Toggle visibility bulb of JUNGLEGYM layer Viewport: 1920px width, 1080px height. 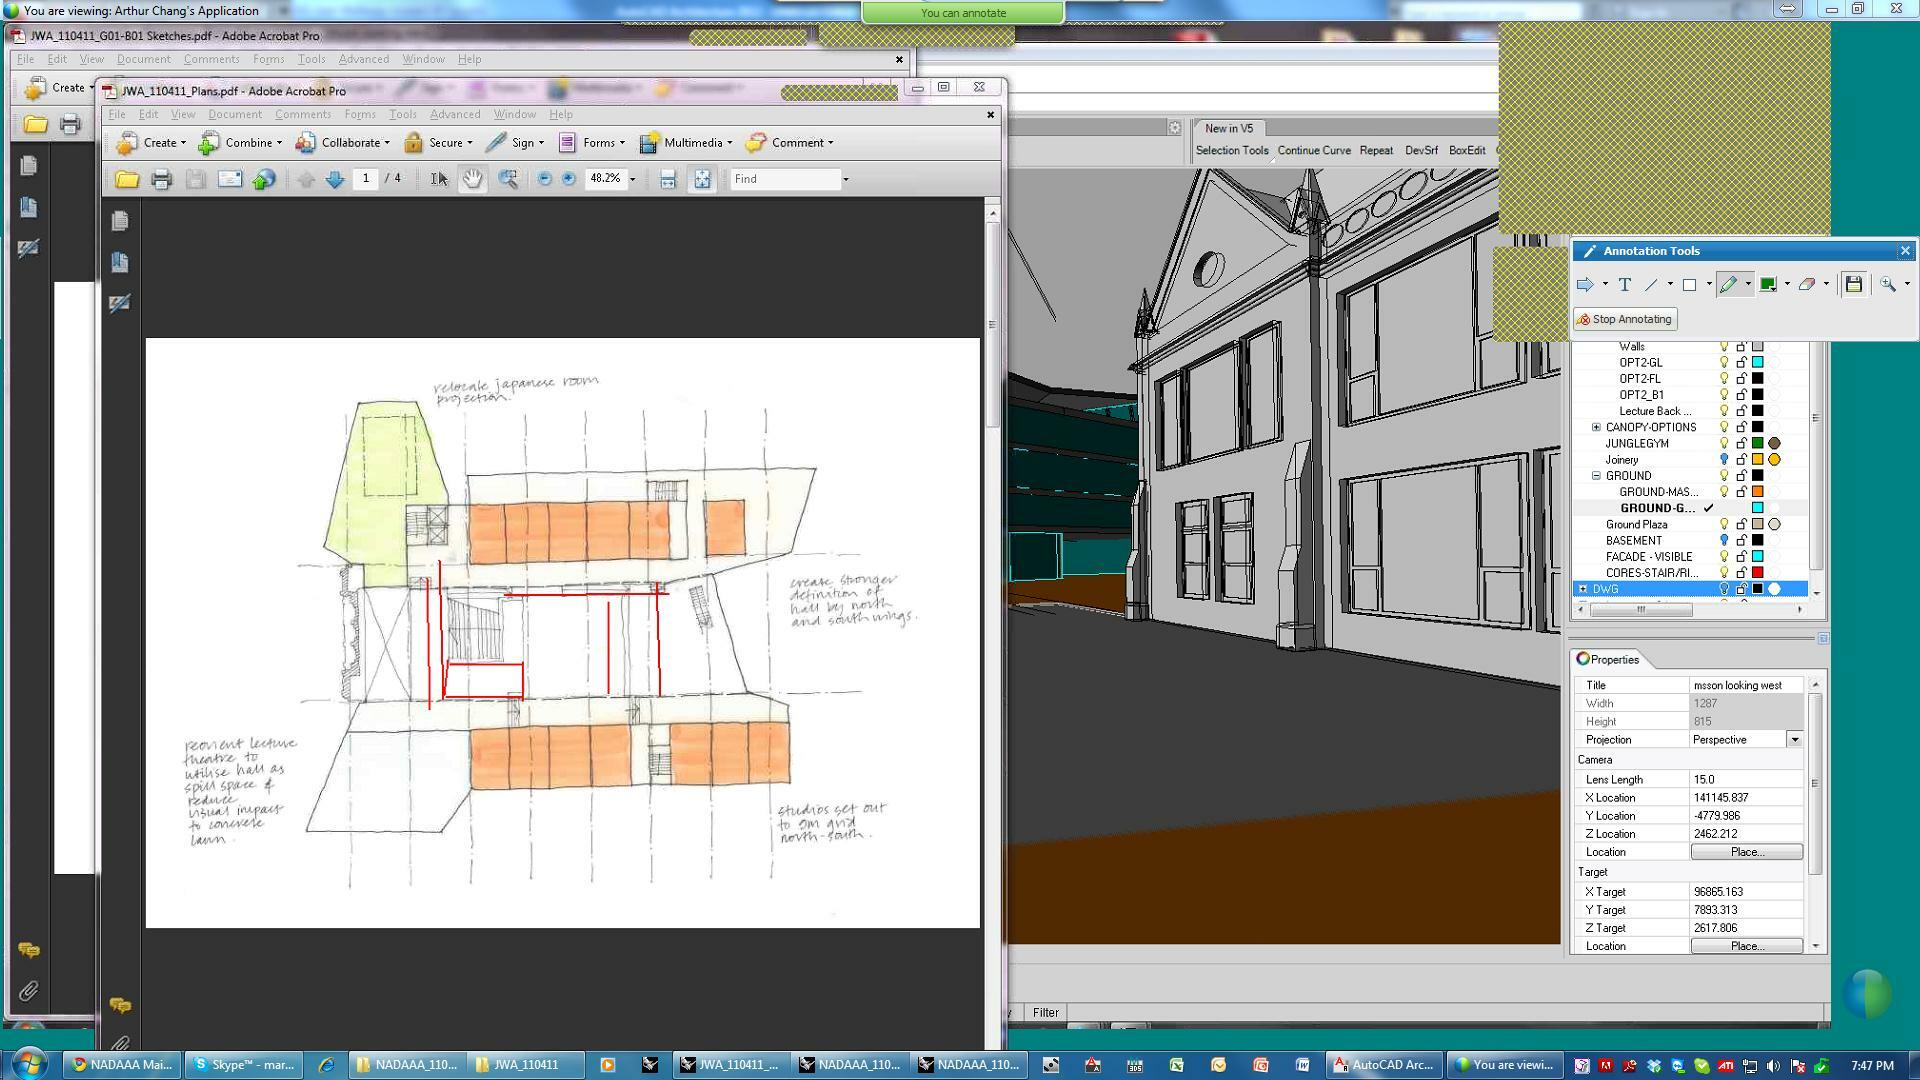(1724, 443)
